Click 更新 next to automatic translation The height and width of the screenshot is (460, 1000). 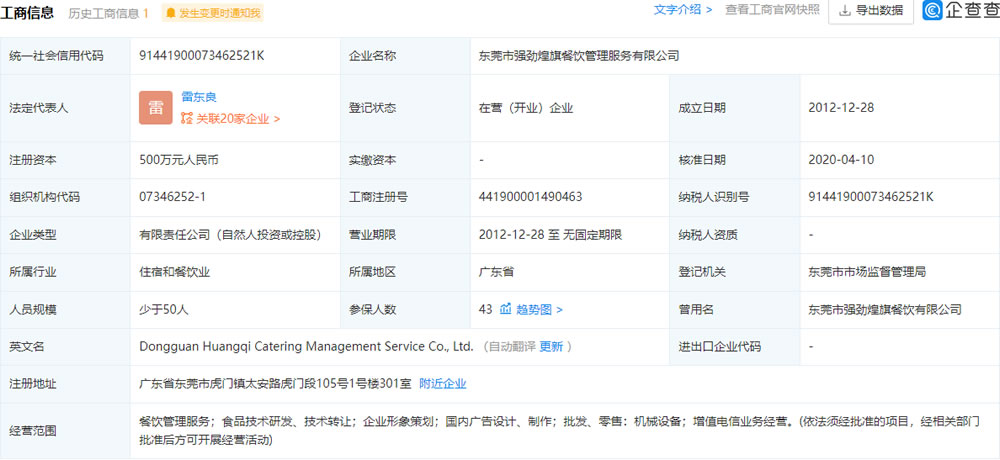pos(551,347)
